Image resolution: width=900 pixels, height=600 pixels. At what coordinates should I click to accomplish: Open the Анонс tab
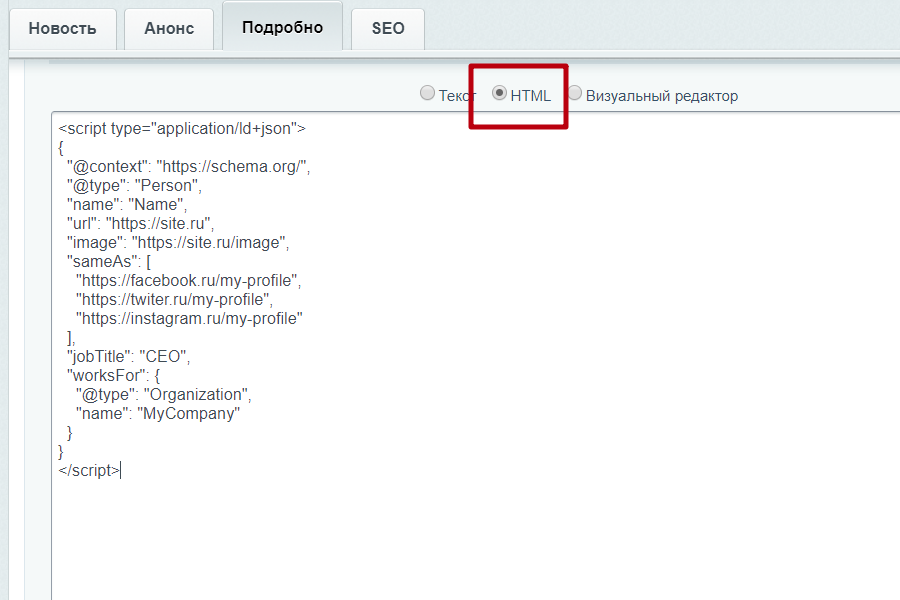[169, 28]
